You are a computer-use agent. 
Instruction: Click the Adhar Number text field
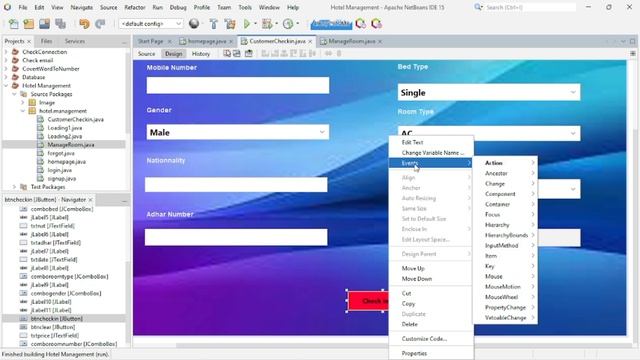click(x=236, y=237)
